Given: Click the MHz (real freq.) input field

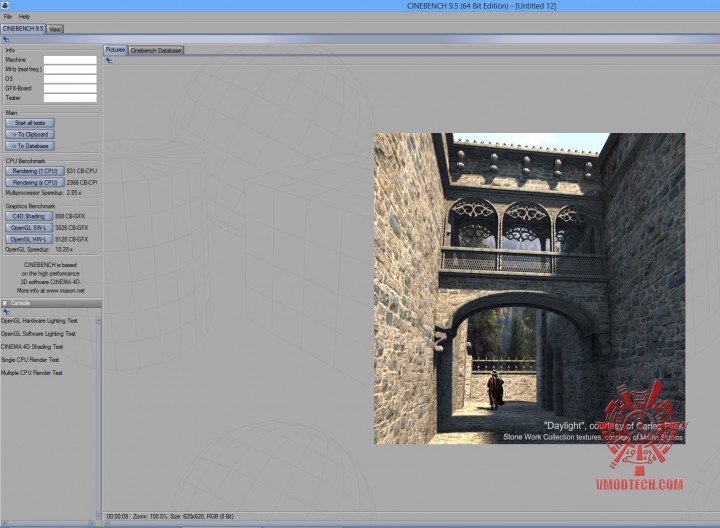Looking at the screenshot, I should pyautogui.click(x=70, y=69).
